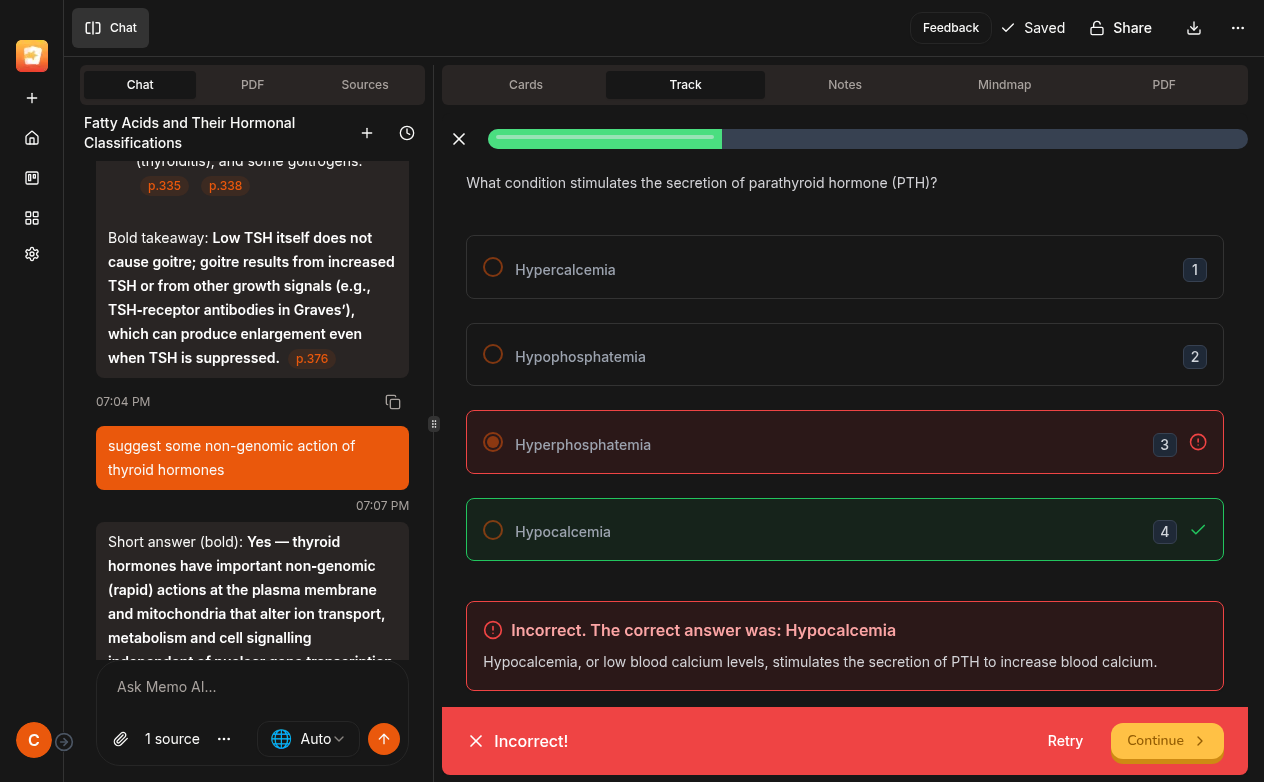Click the green quiz progress bar
The width and height of the screenshot is (1264, 782).
pos(605,139)
